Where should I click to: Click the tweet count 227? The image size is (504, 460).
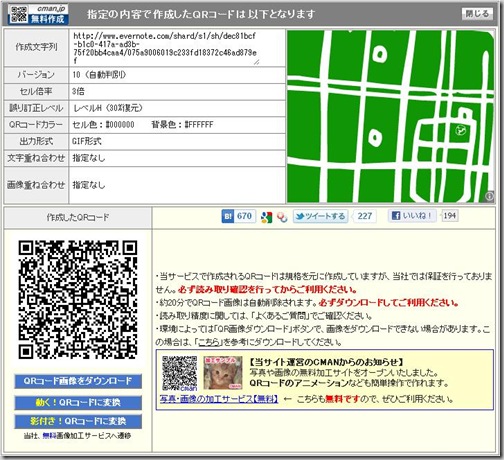(x=364, y=216)
